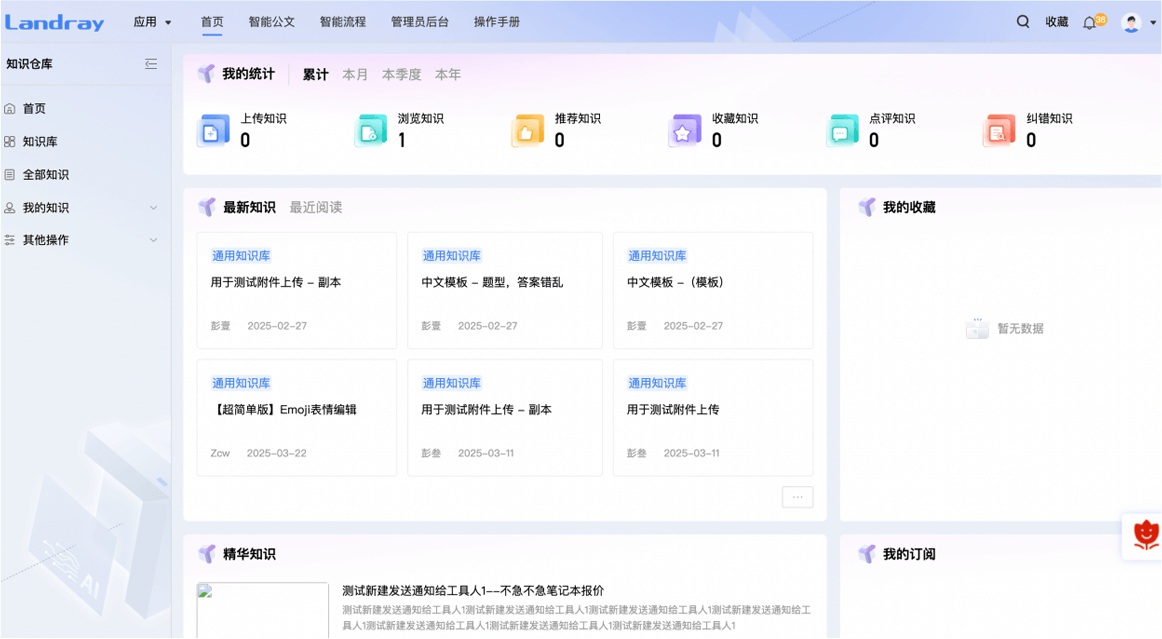Click the 浏览知识 statistics icon
Viewport: 1162px width, 639px height.
370,131
